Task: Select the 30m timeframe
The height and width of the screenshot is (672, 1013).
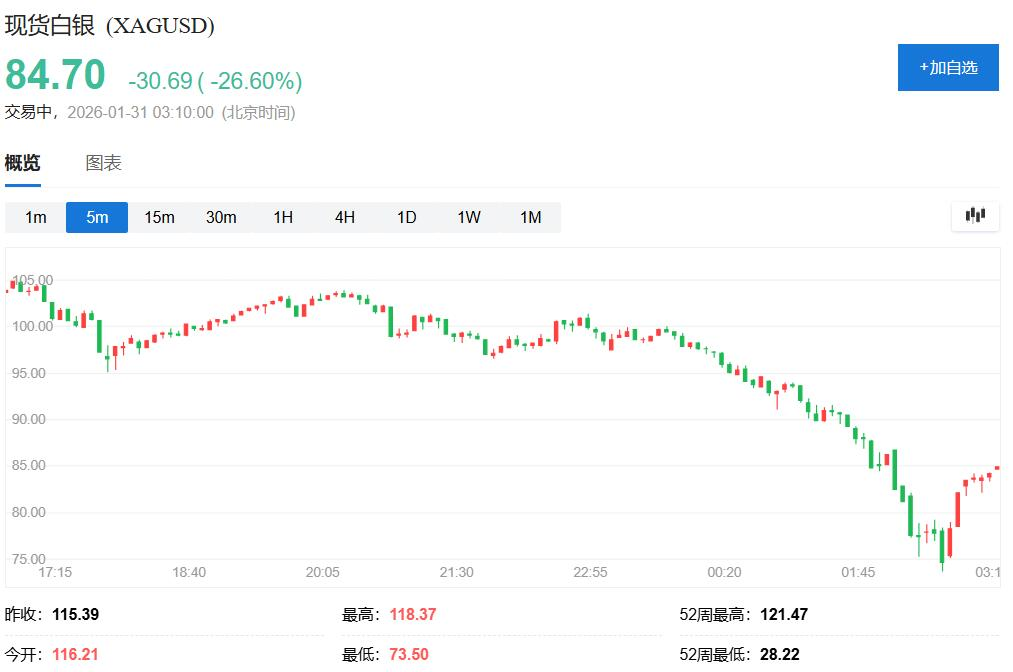Action: pyautogui.click(x=221, y=216)
